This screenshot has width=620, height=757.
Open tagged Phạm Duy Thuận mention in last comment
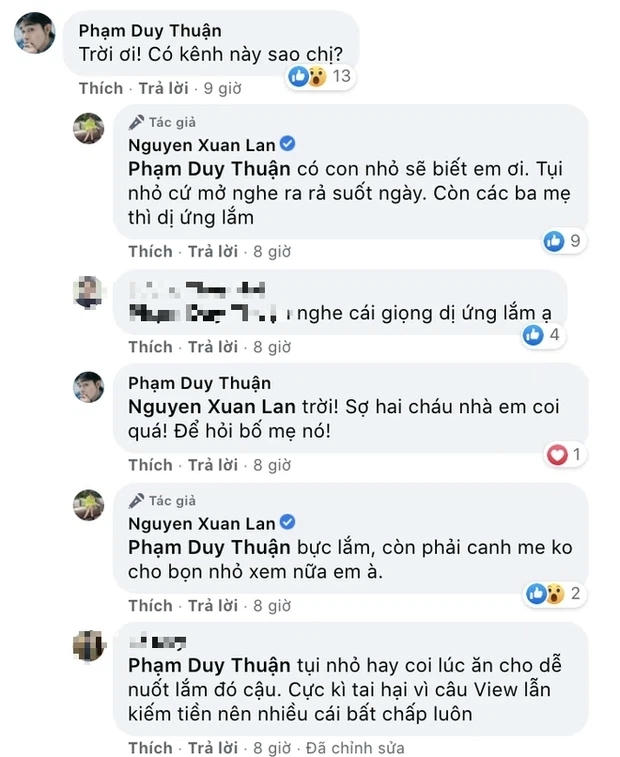pos(209,665)
